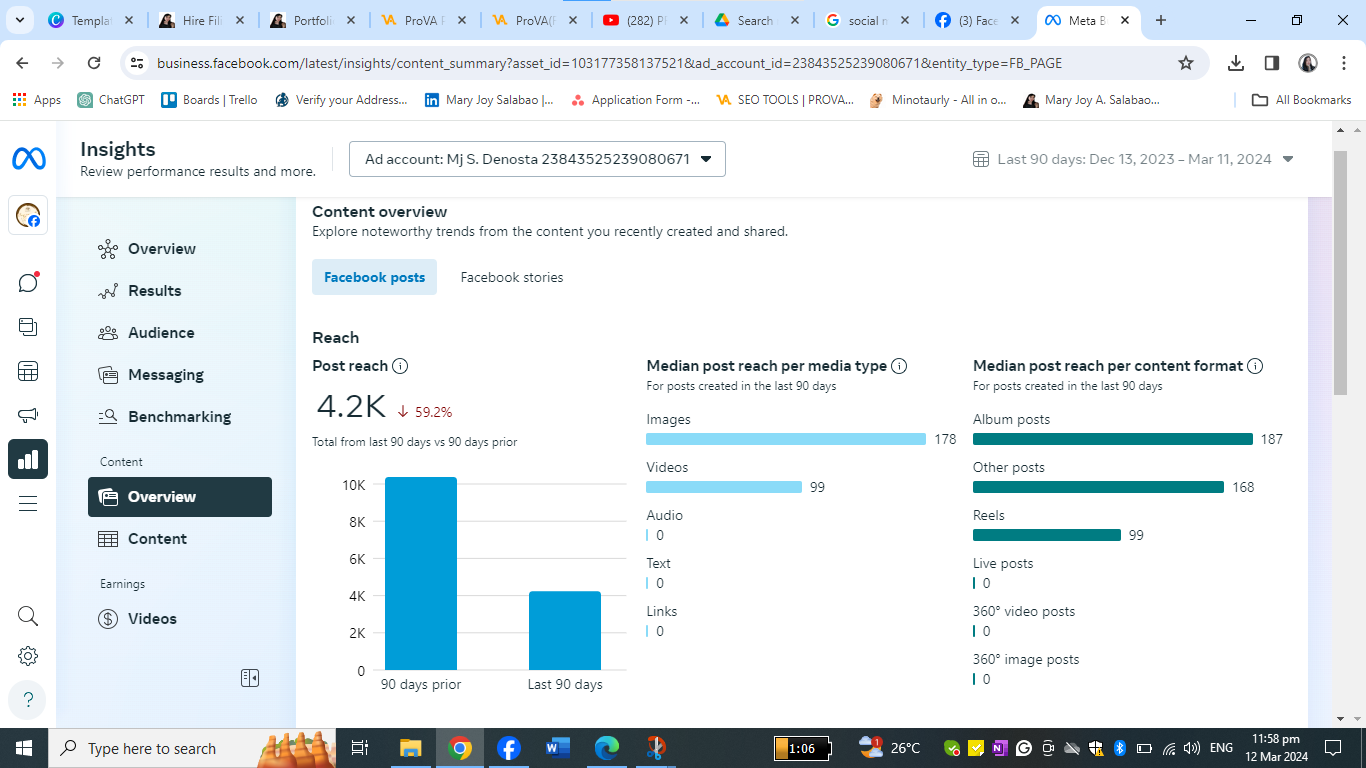This screenshot has width=1366, height=768.
Task: Open Benchmarking in Insights menu
Action: point(180,417)
